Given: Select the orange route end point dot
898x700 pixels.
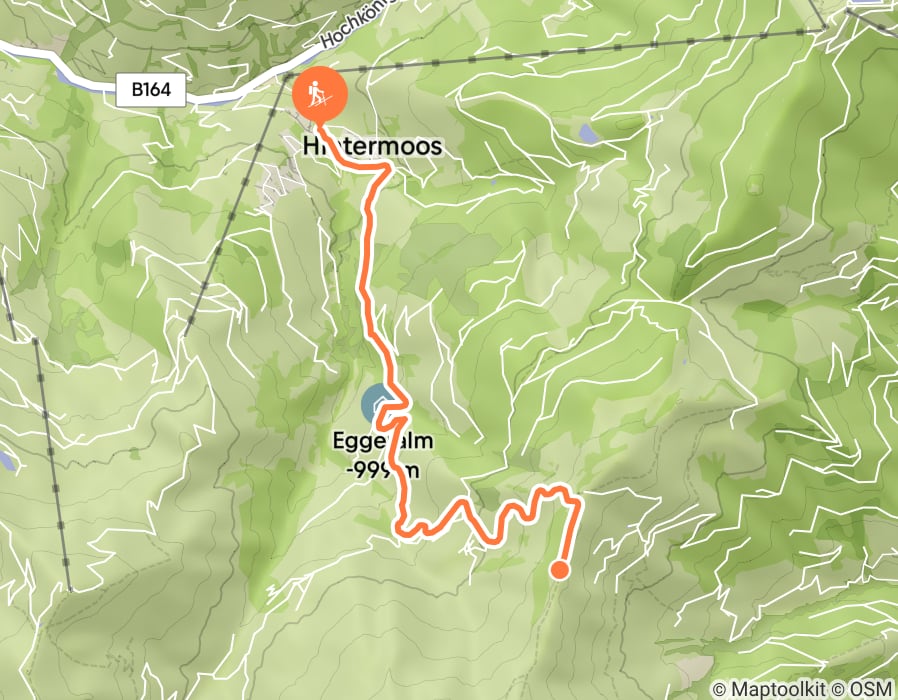Looking at the screenshot, I should pyautogui.click(x=560, y=570).
